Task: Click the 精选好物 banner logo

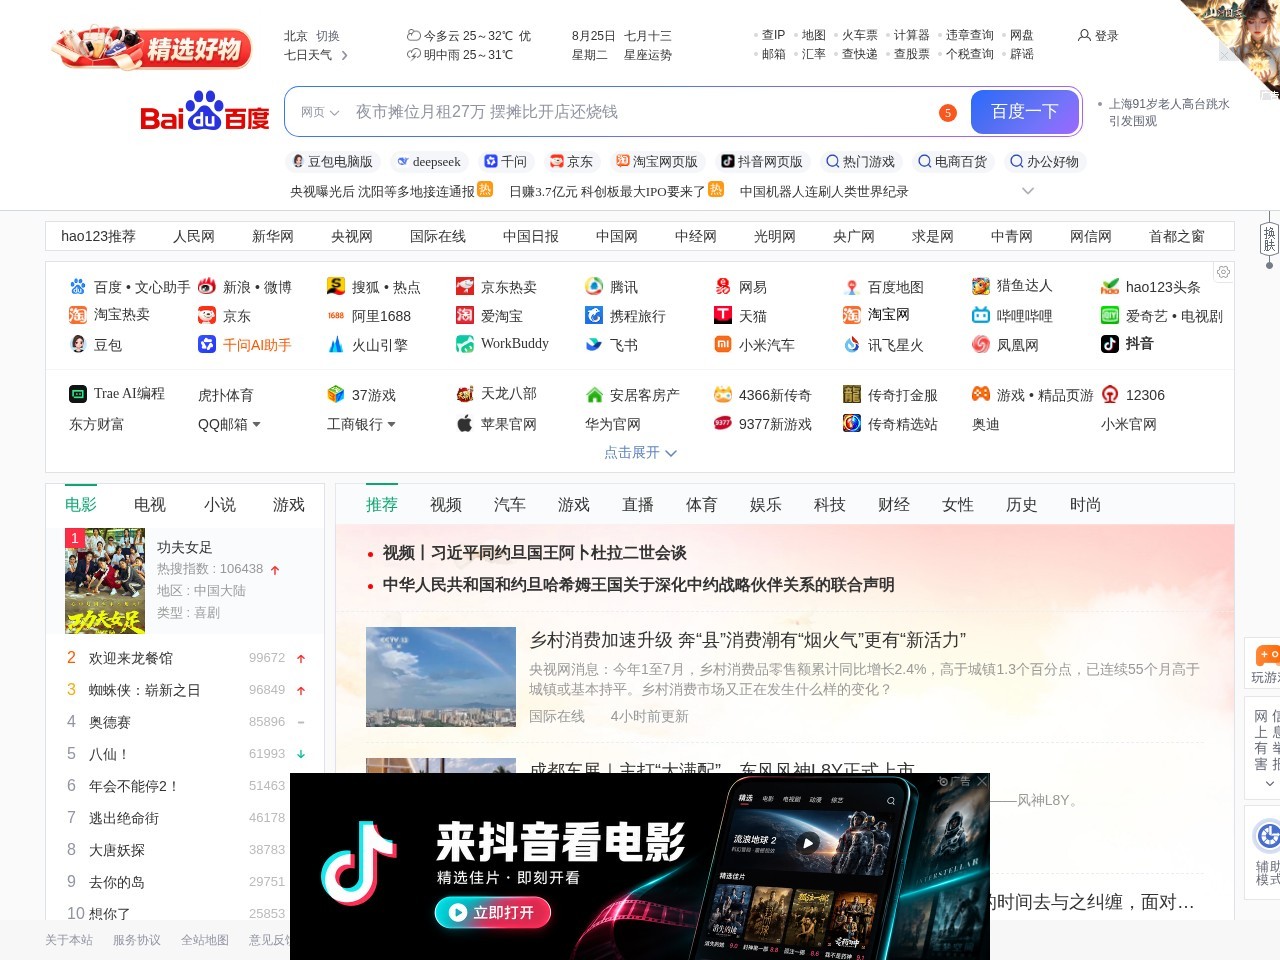Action: tap(153, 48)
